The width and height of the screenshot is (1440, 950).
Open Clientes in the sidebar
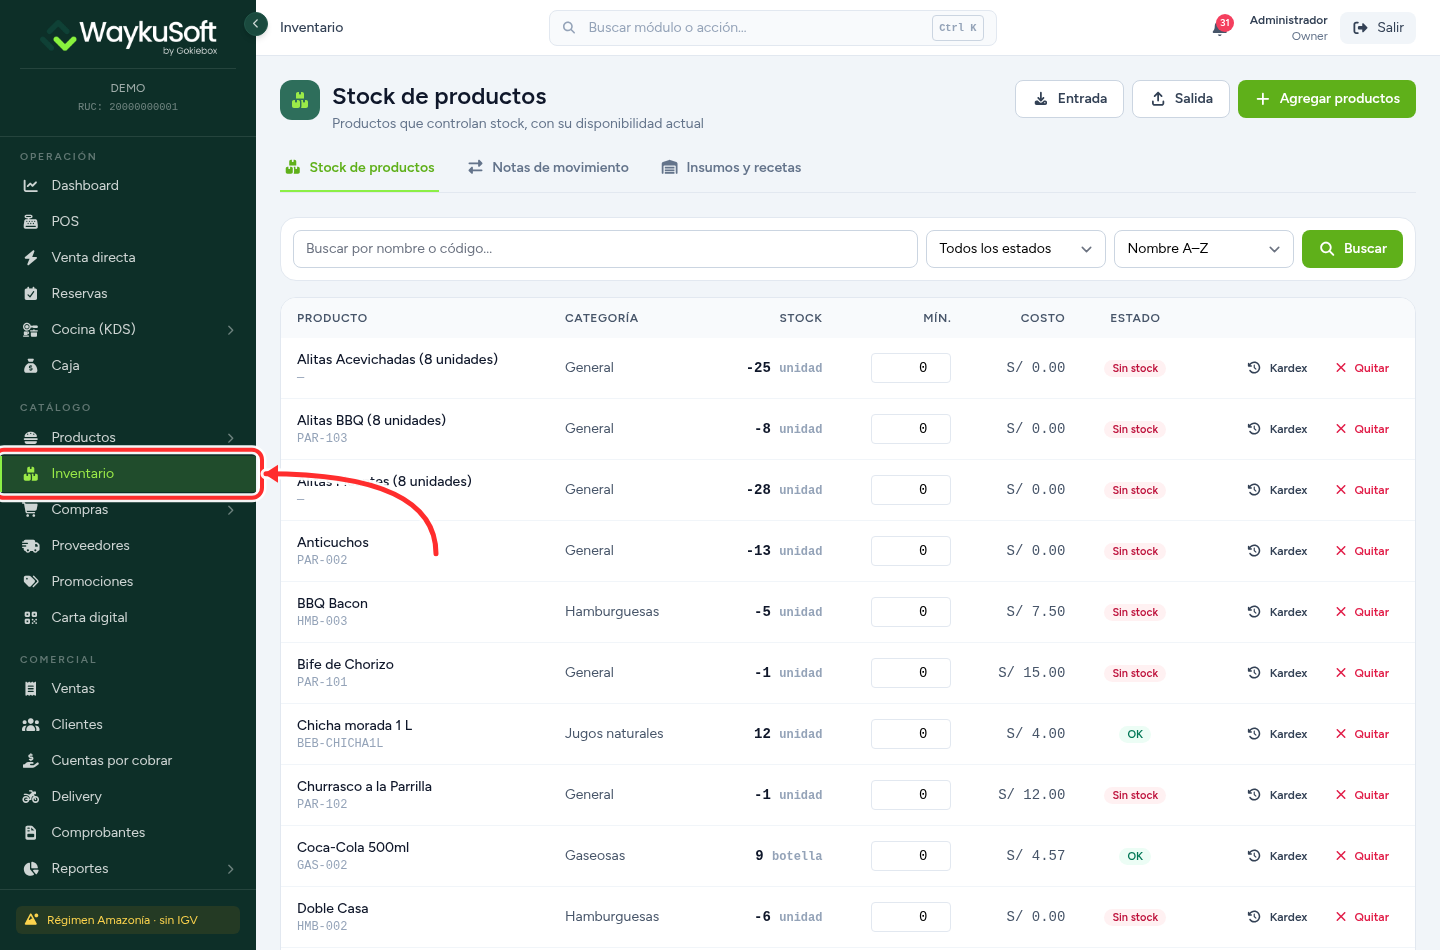pyautogui.click(x=128, y=724)
